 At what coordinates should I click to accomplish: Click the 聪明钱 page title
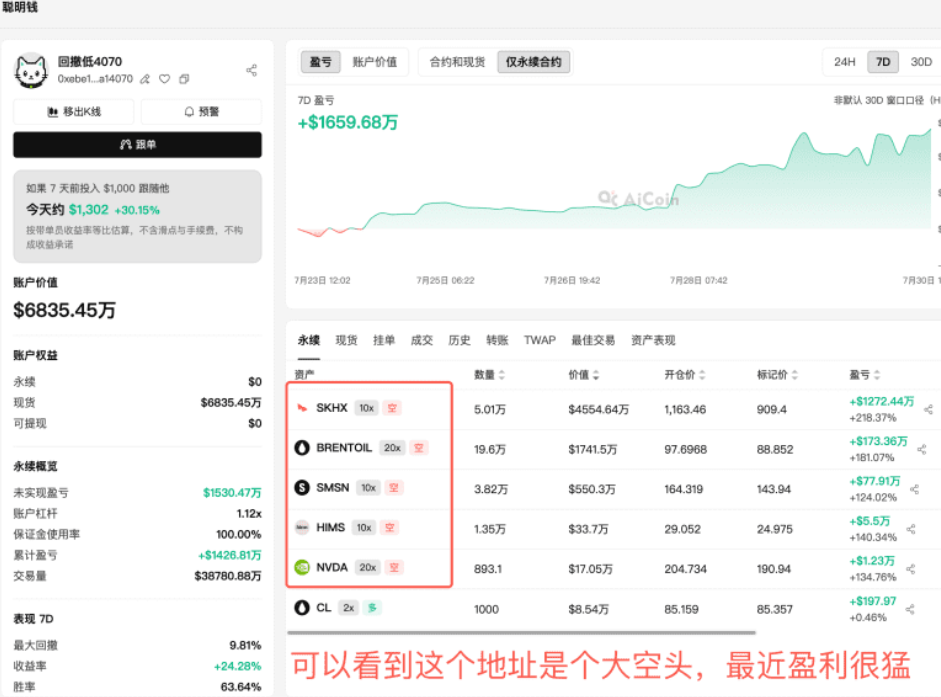20,7
